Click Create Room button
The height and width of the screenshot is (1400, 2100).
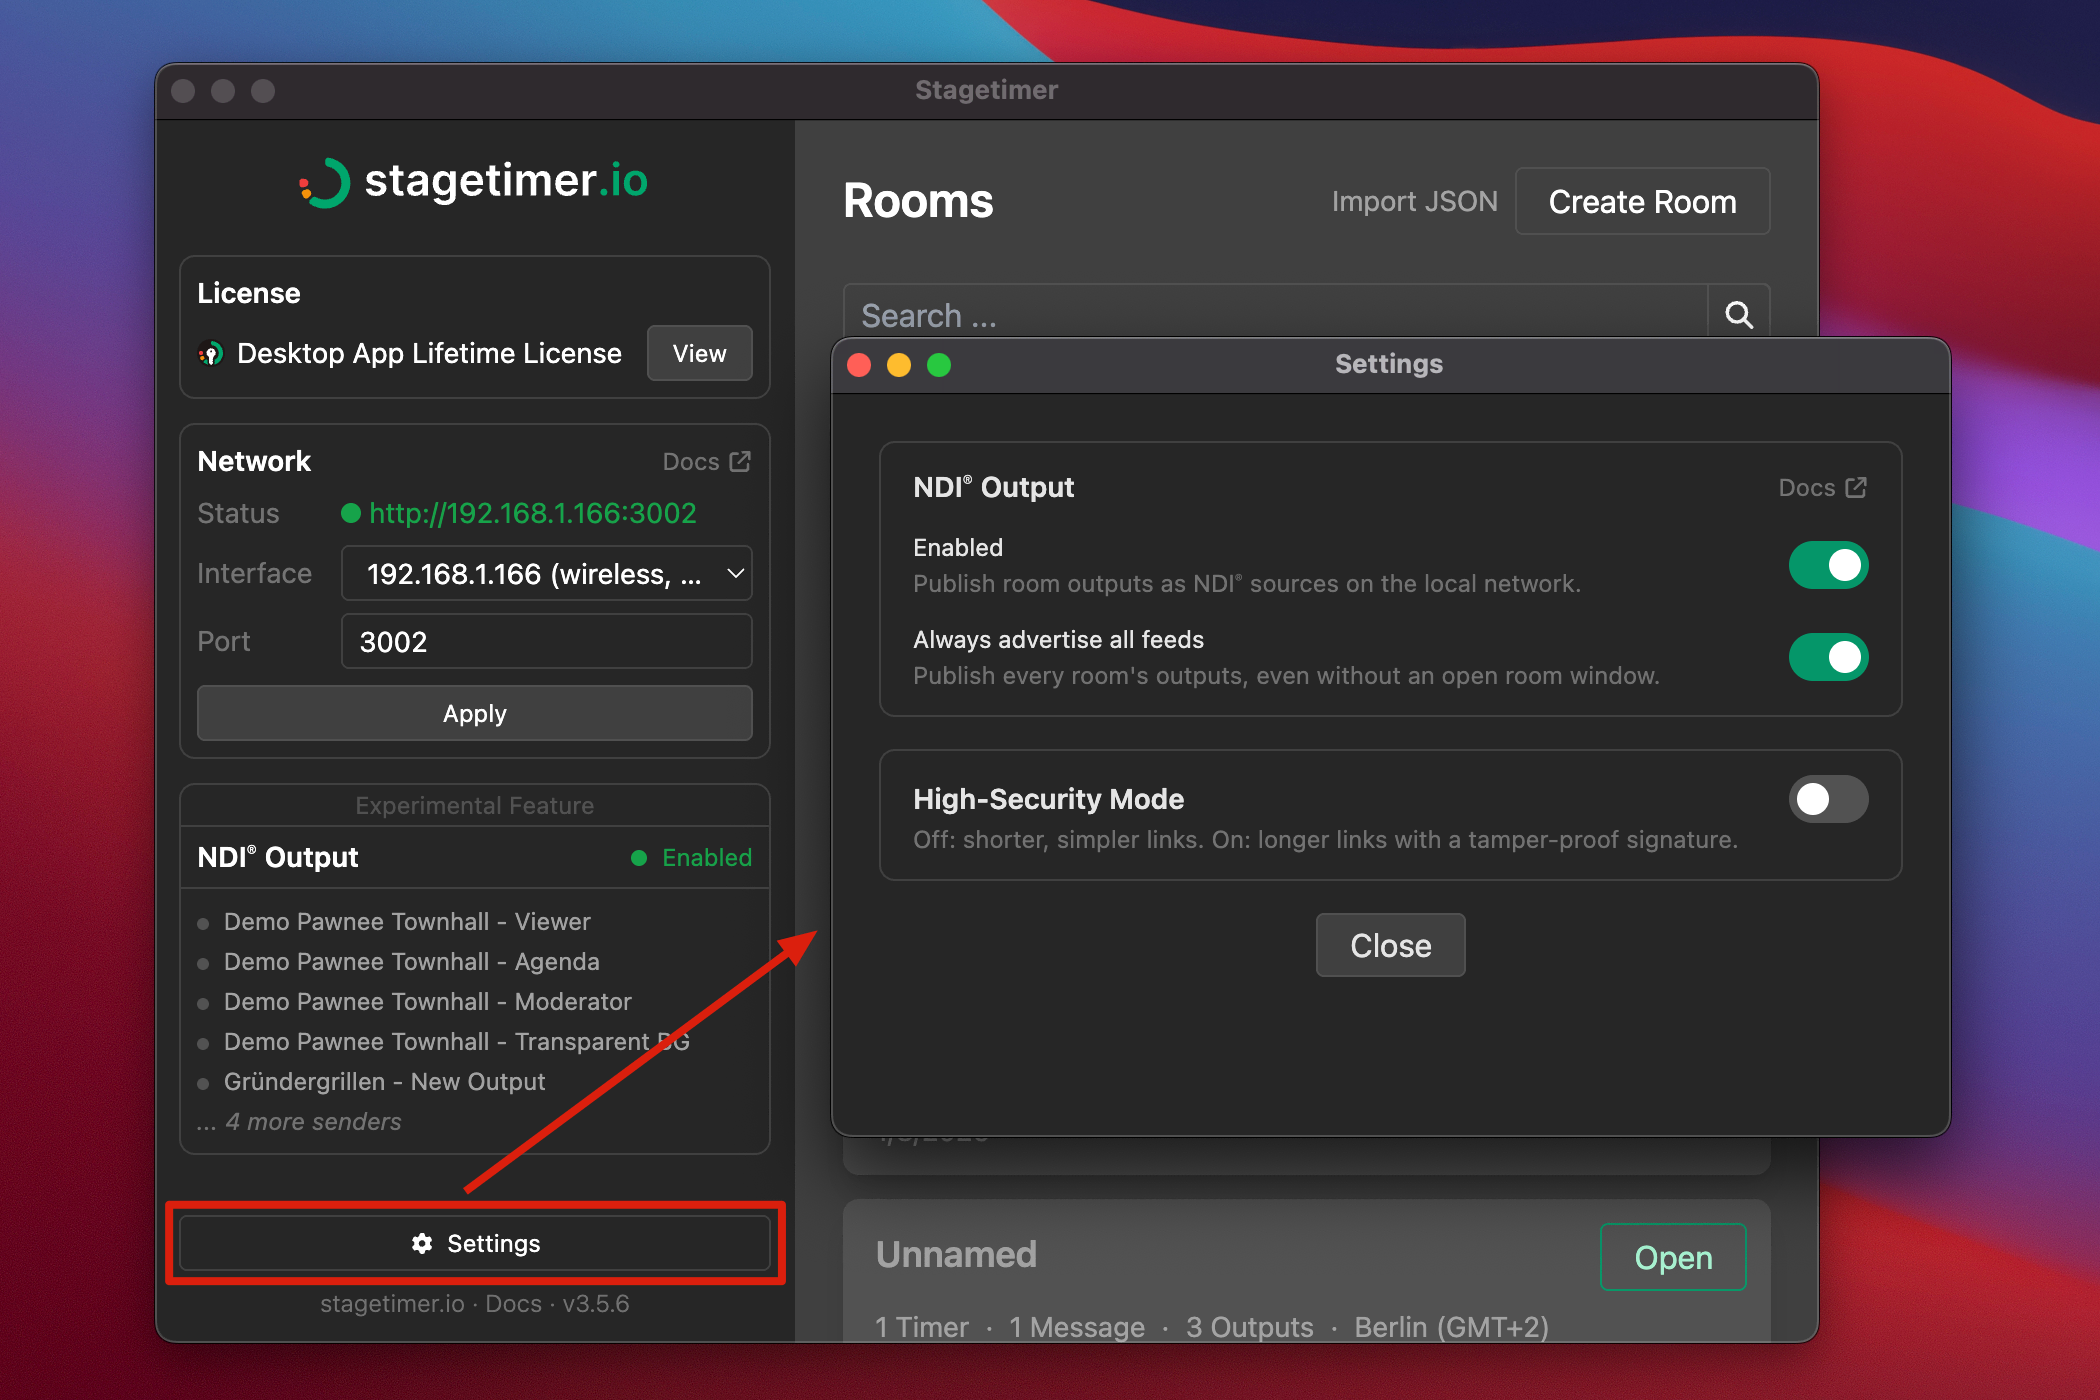(1642, 201)
